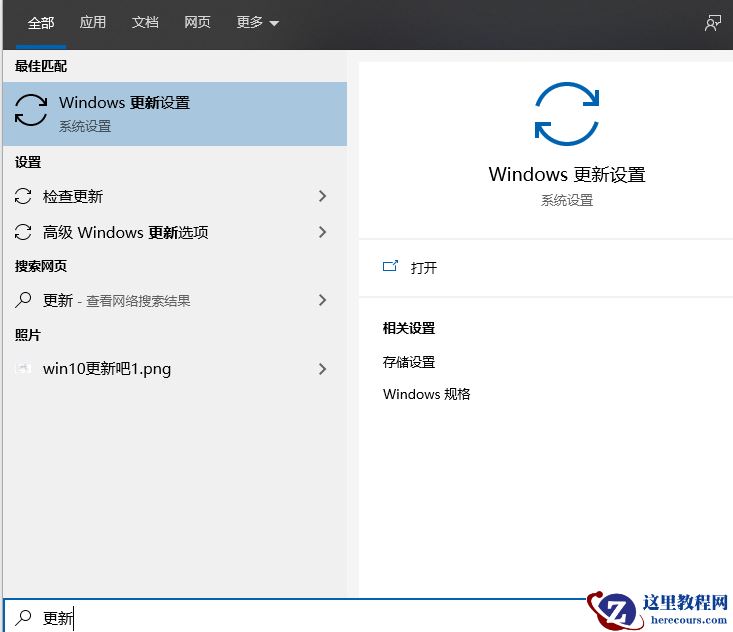Click the search magnifier icon in search box
Image resolution: width=733 pixels, height=632 pixels.
point(23,618)
